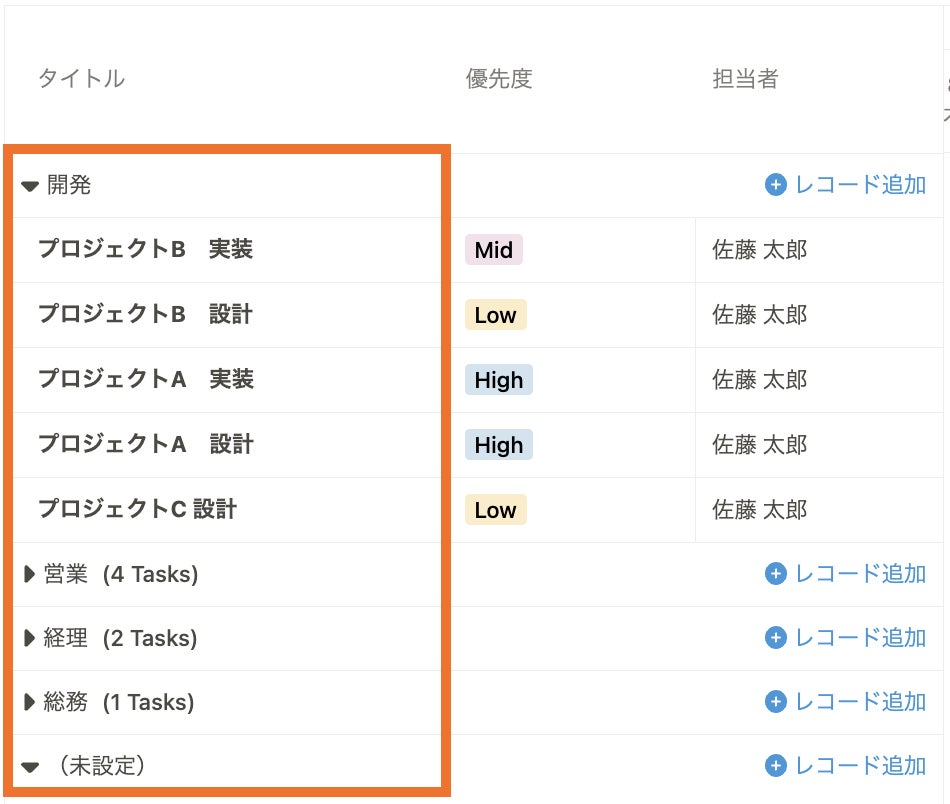
Task: Click the Mid priority tag
Action: (494, 250)
